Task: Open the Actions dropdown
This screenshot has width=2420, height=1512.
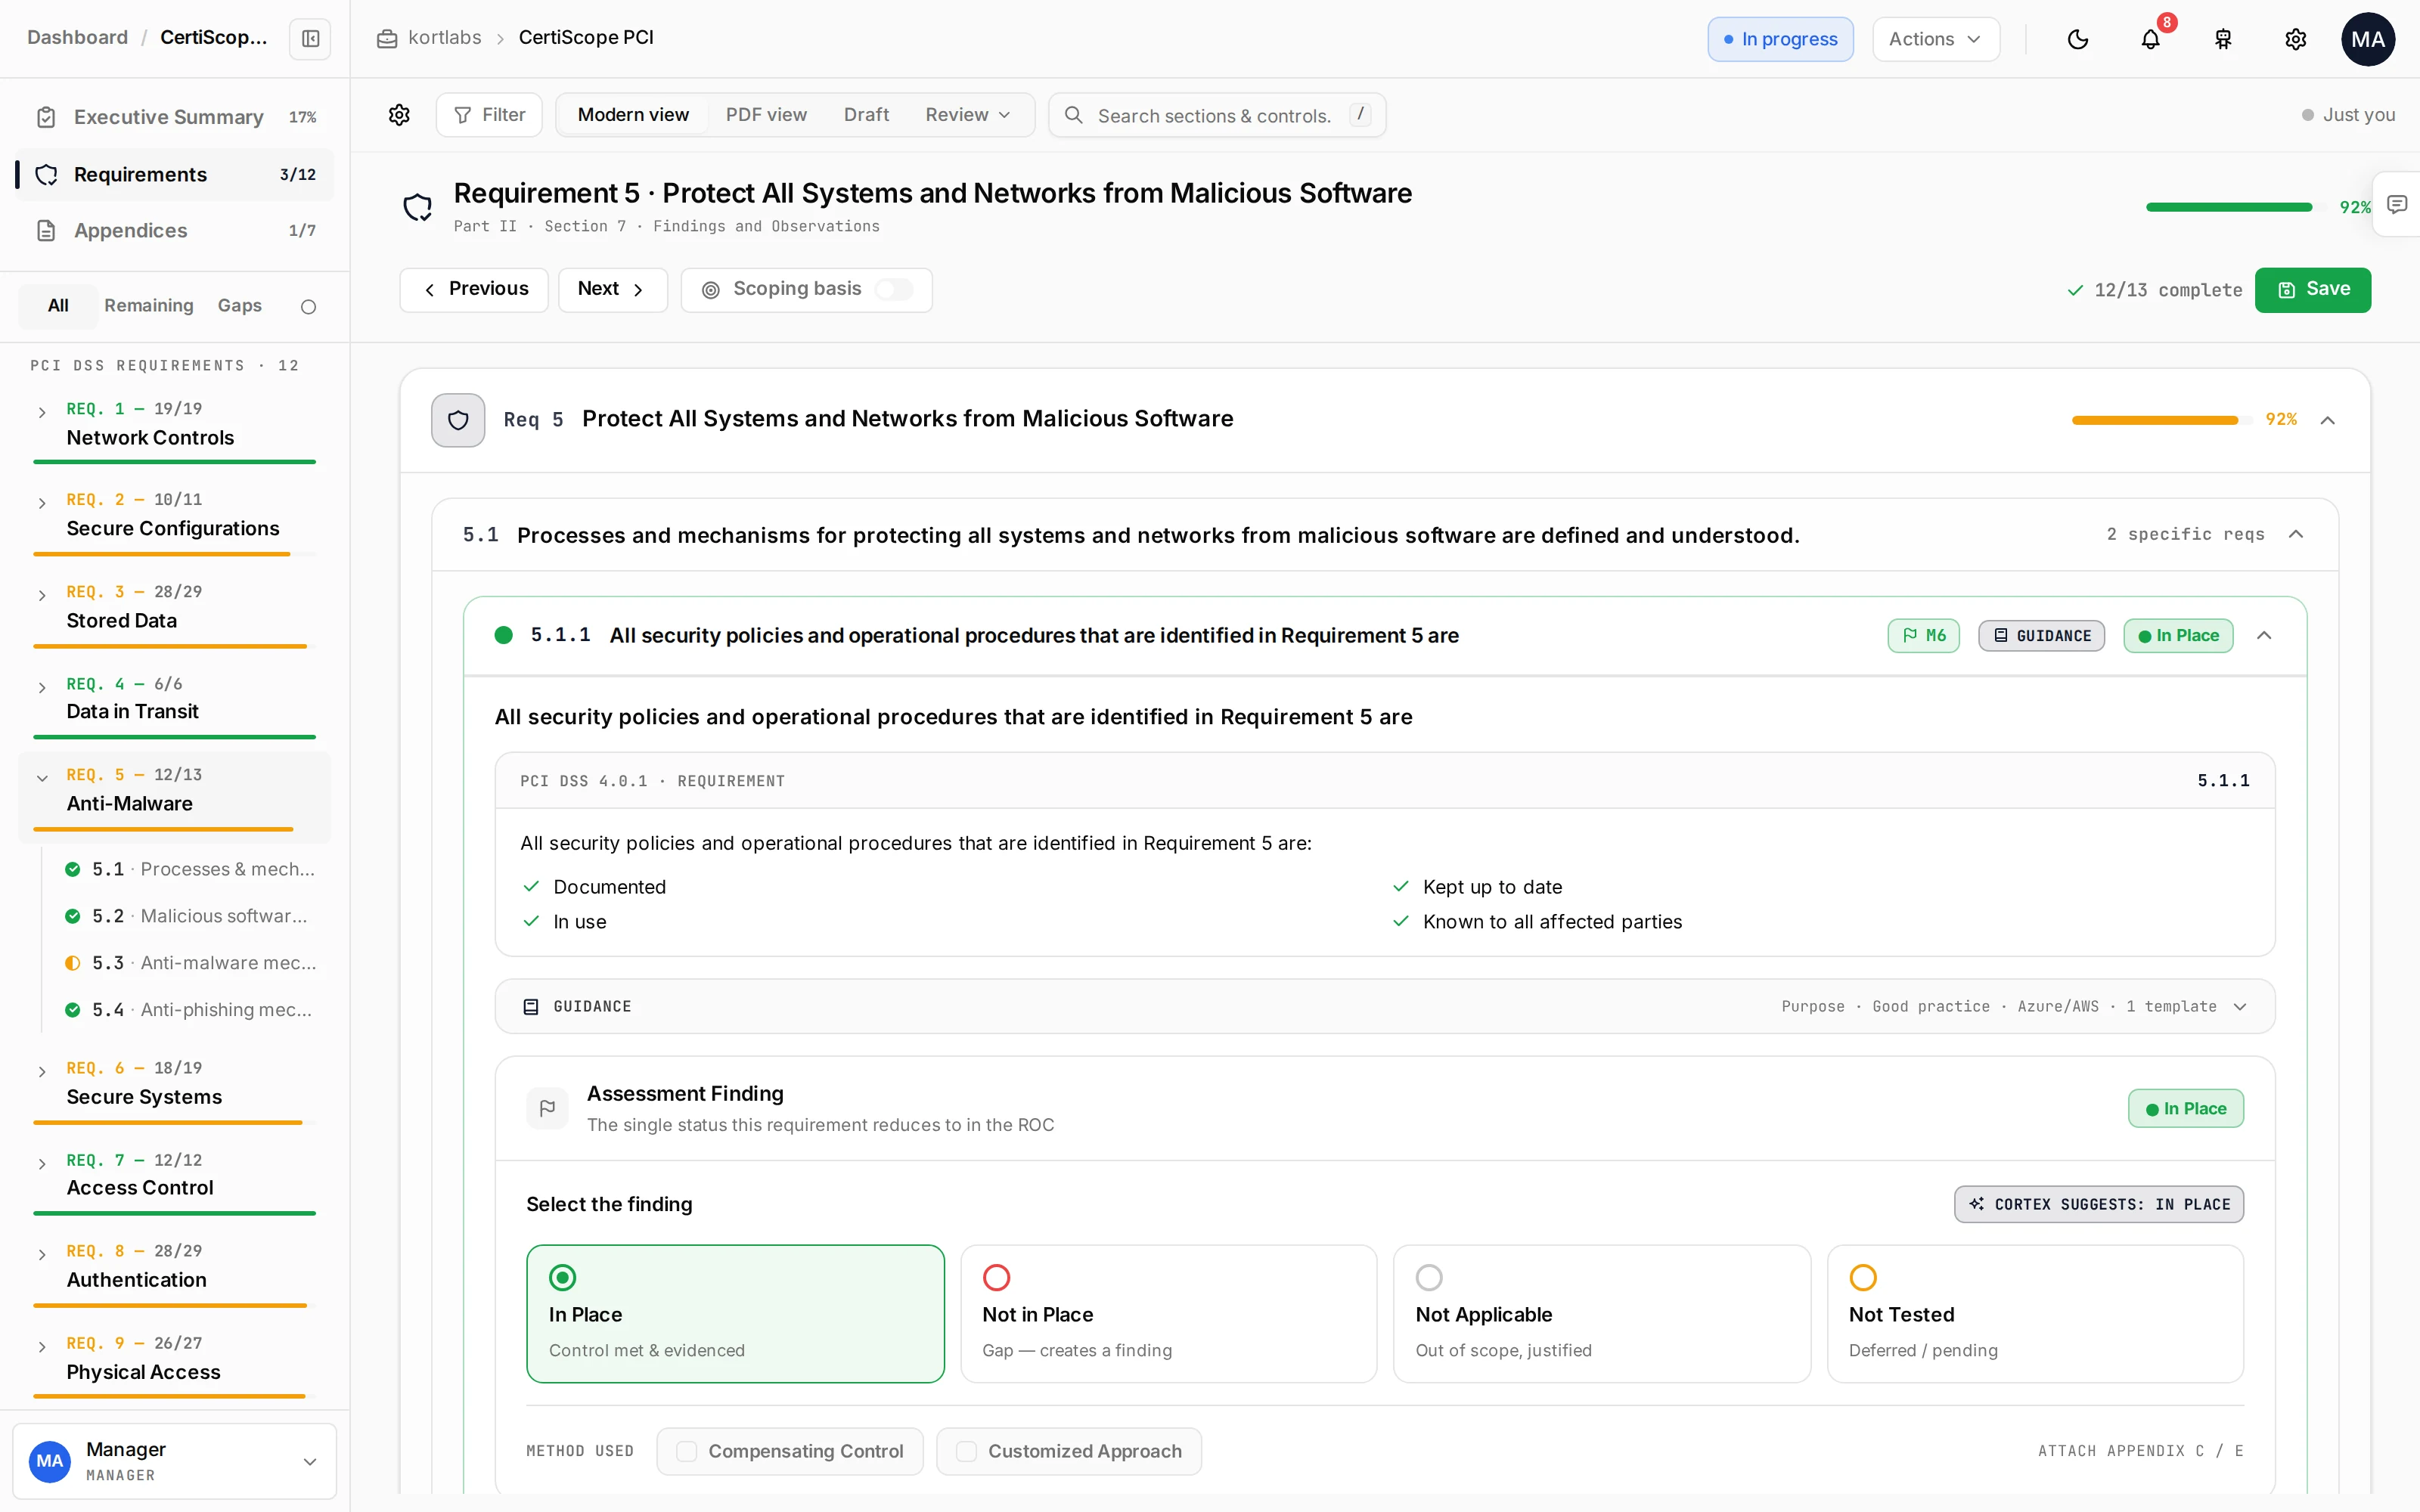Action: click(1936, 39)
